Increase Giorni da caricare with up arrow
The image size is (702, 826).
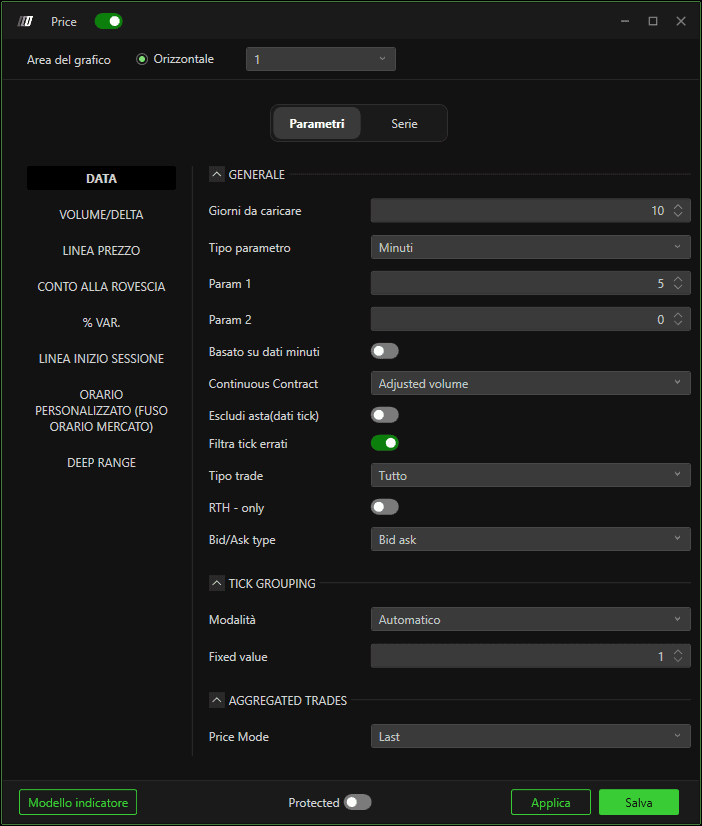coord(678,206)
